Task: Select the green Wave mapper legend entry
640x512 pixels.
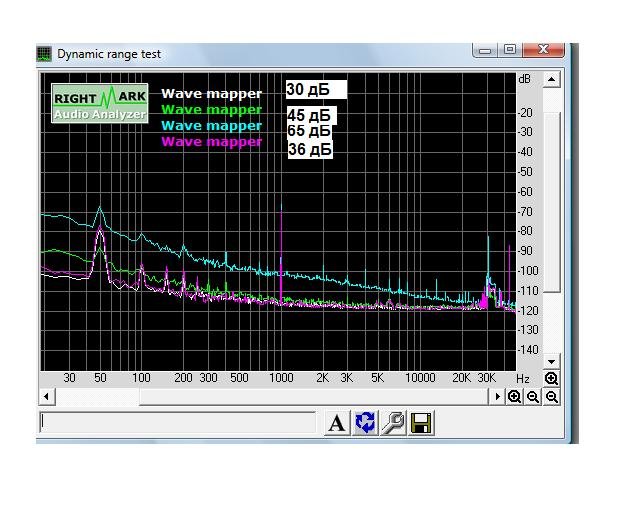Action: pyautogui.click(x=211, y=109)
